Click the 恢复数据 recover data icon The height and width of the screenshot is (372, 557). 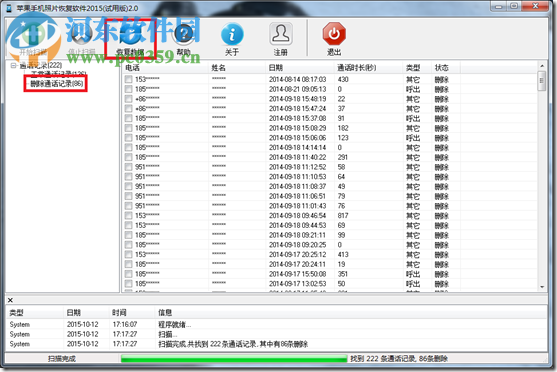click(x=130, y=35)
